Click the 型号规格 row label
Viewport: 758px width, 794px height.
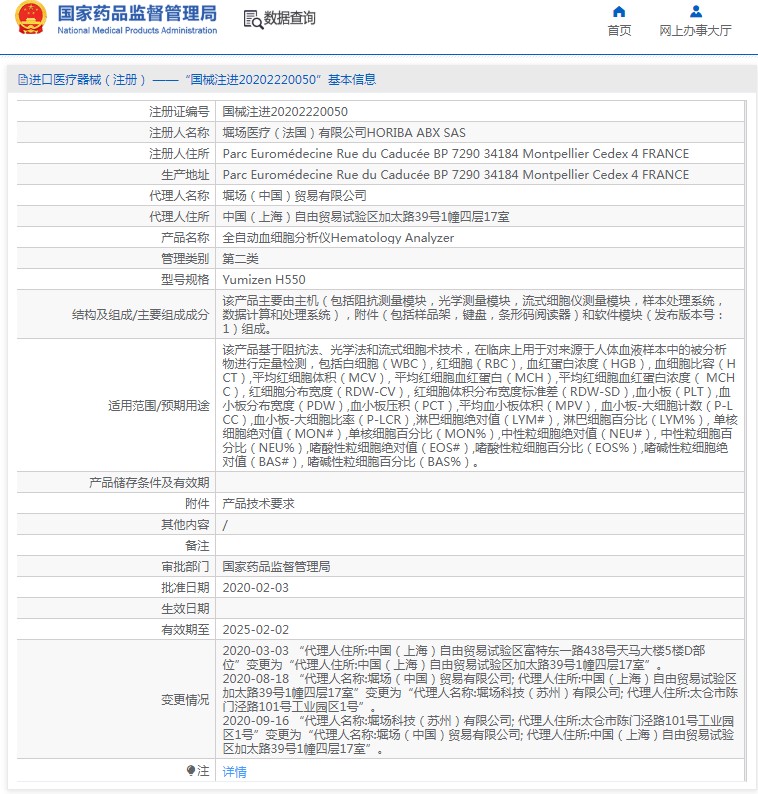click(185, 280)
